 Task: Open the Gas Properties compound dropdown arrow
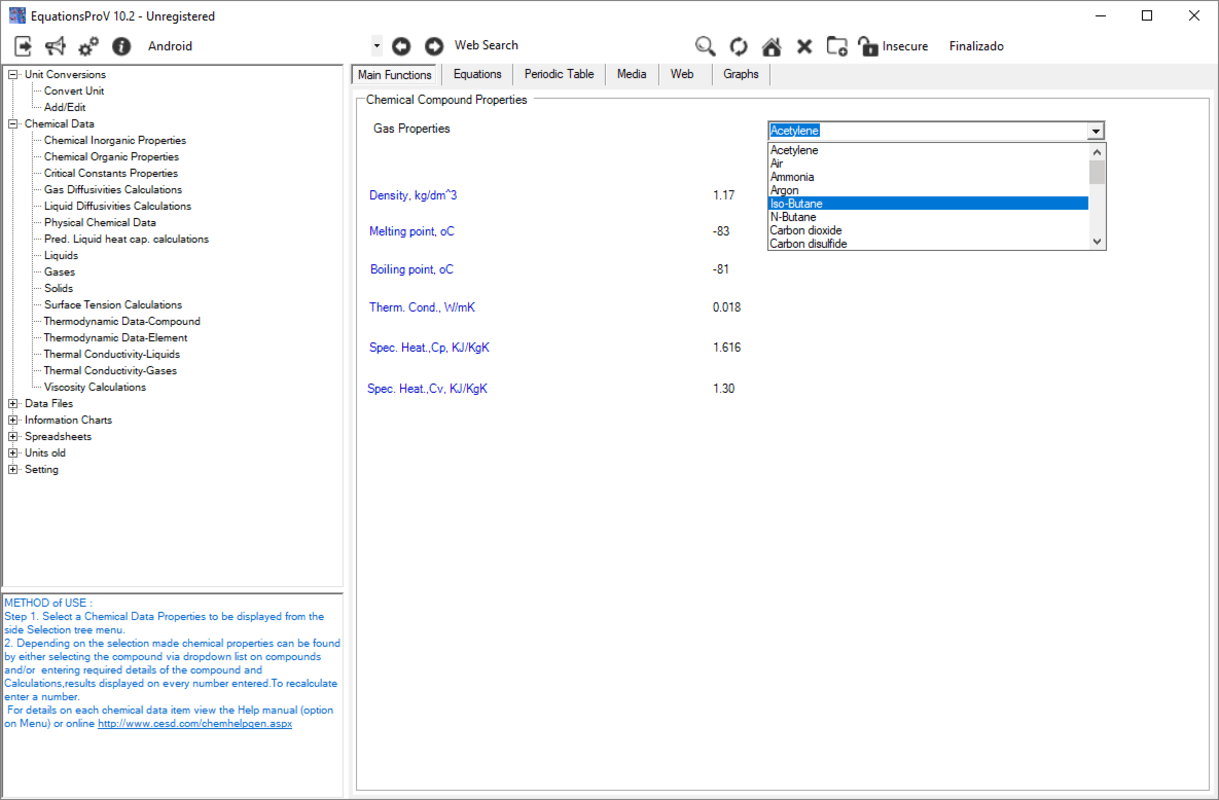(1096, 131)
